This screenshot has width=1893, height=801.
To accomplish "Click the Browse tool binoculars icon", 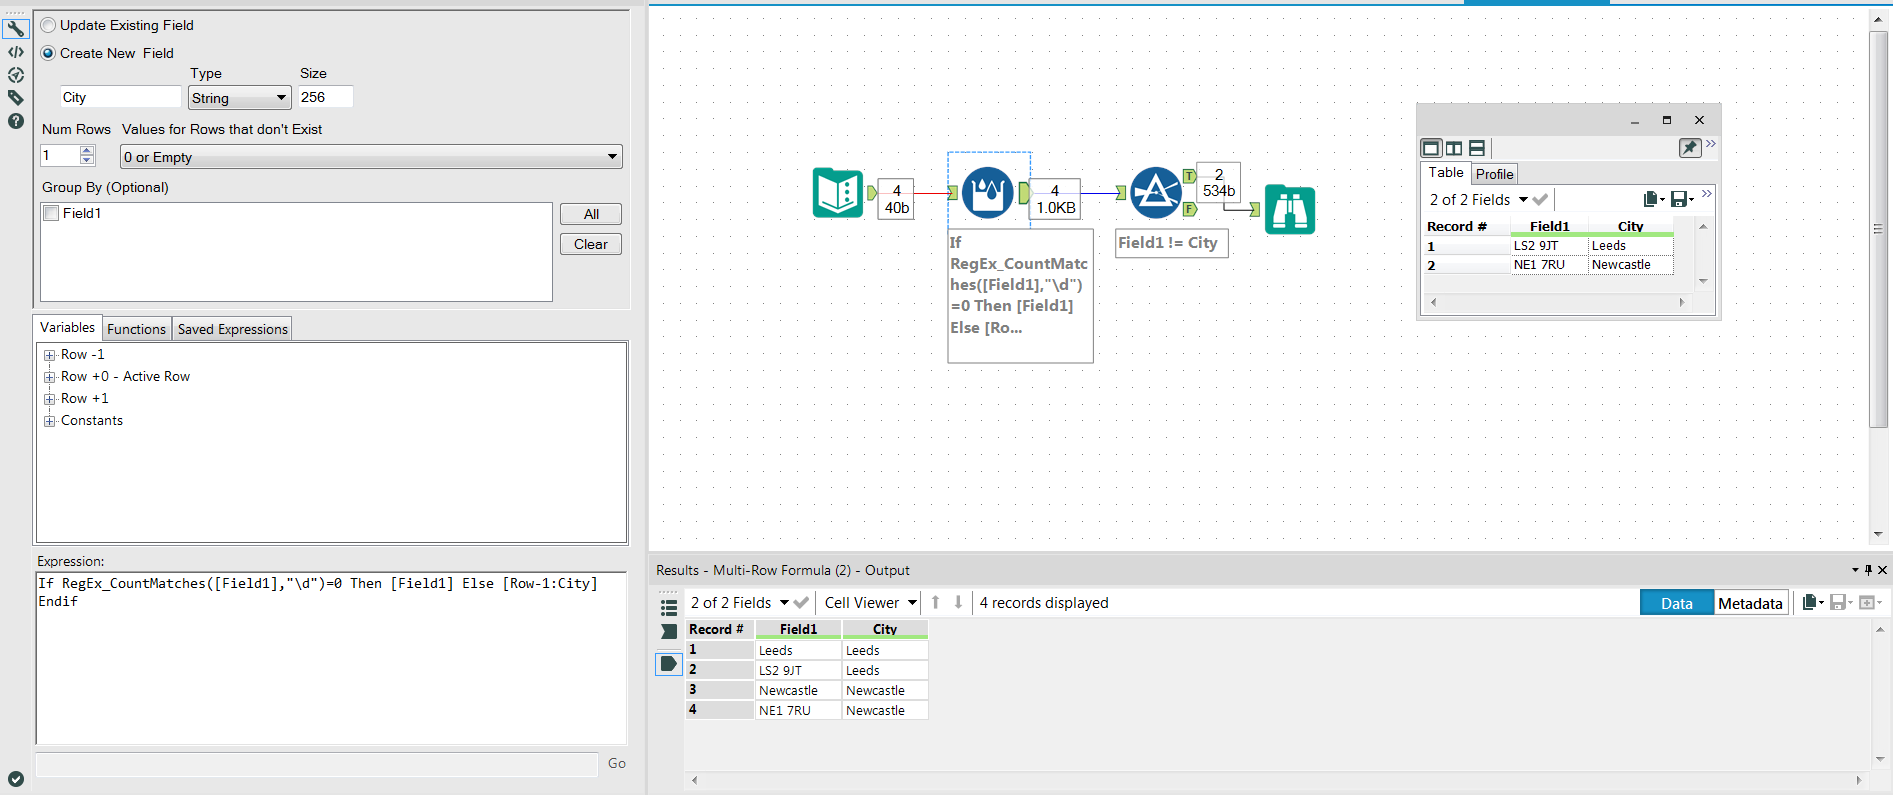I will coord(1289,210).
